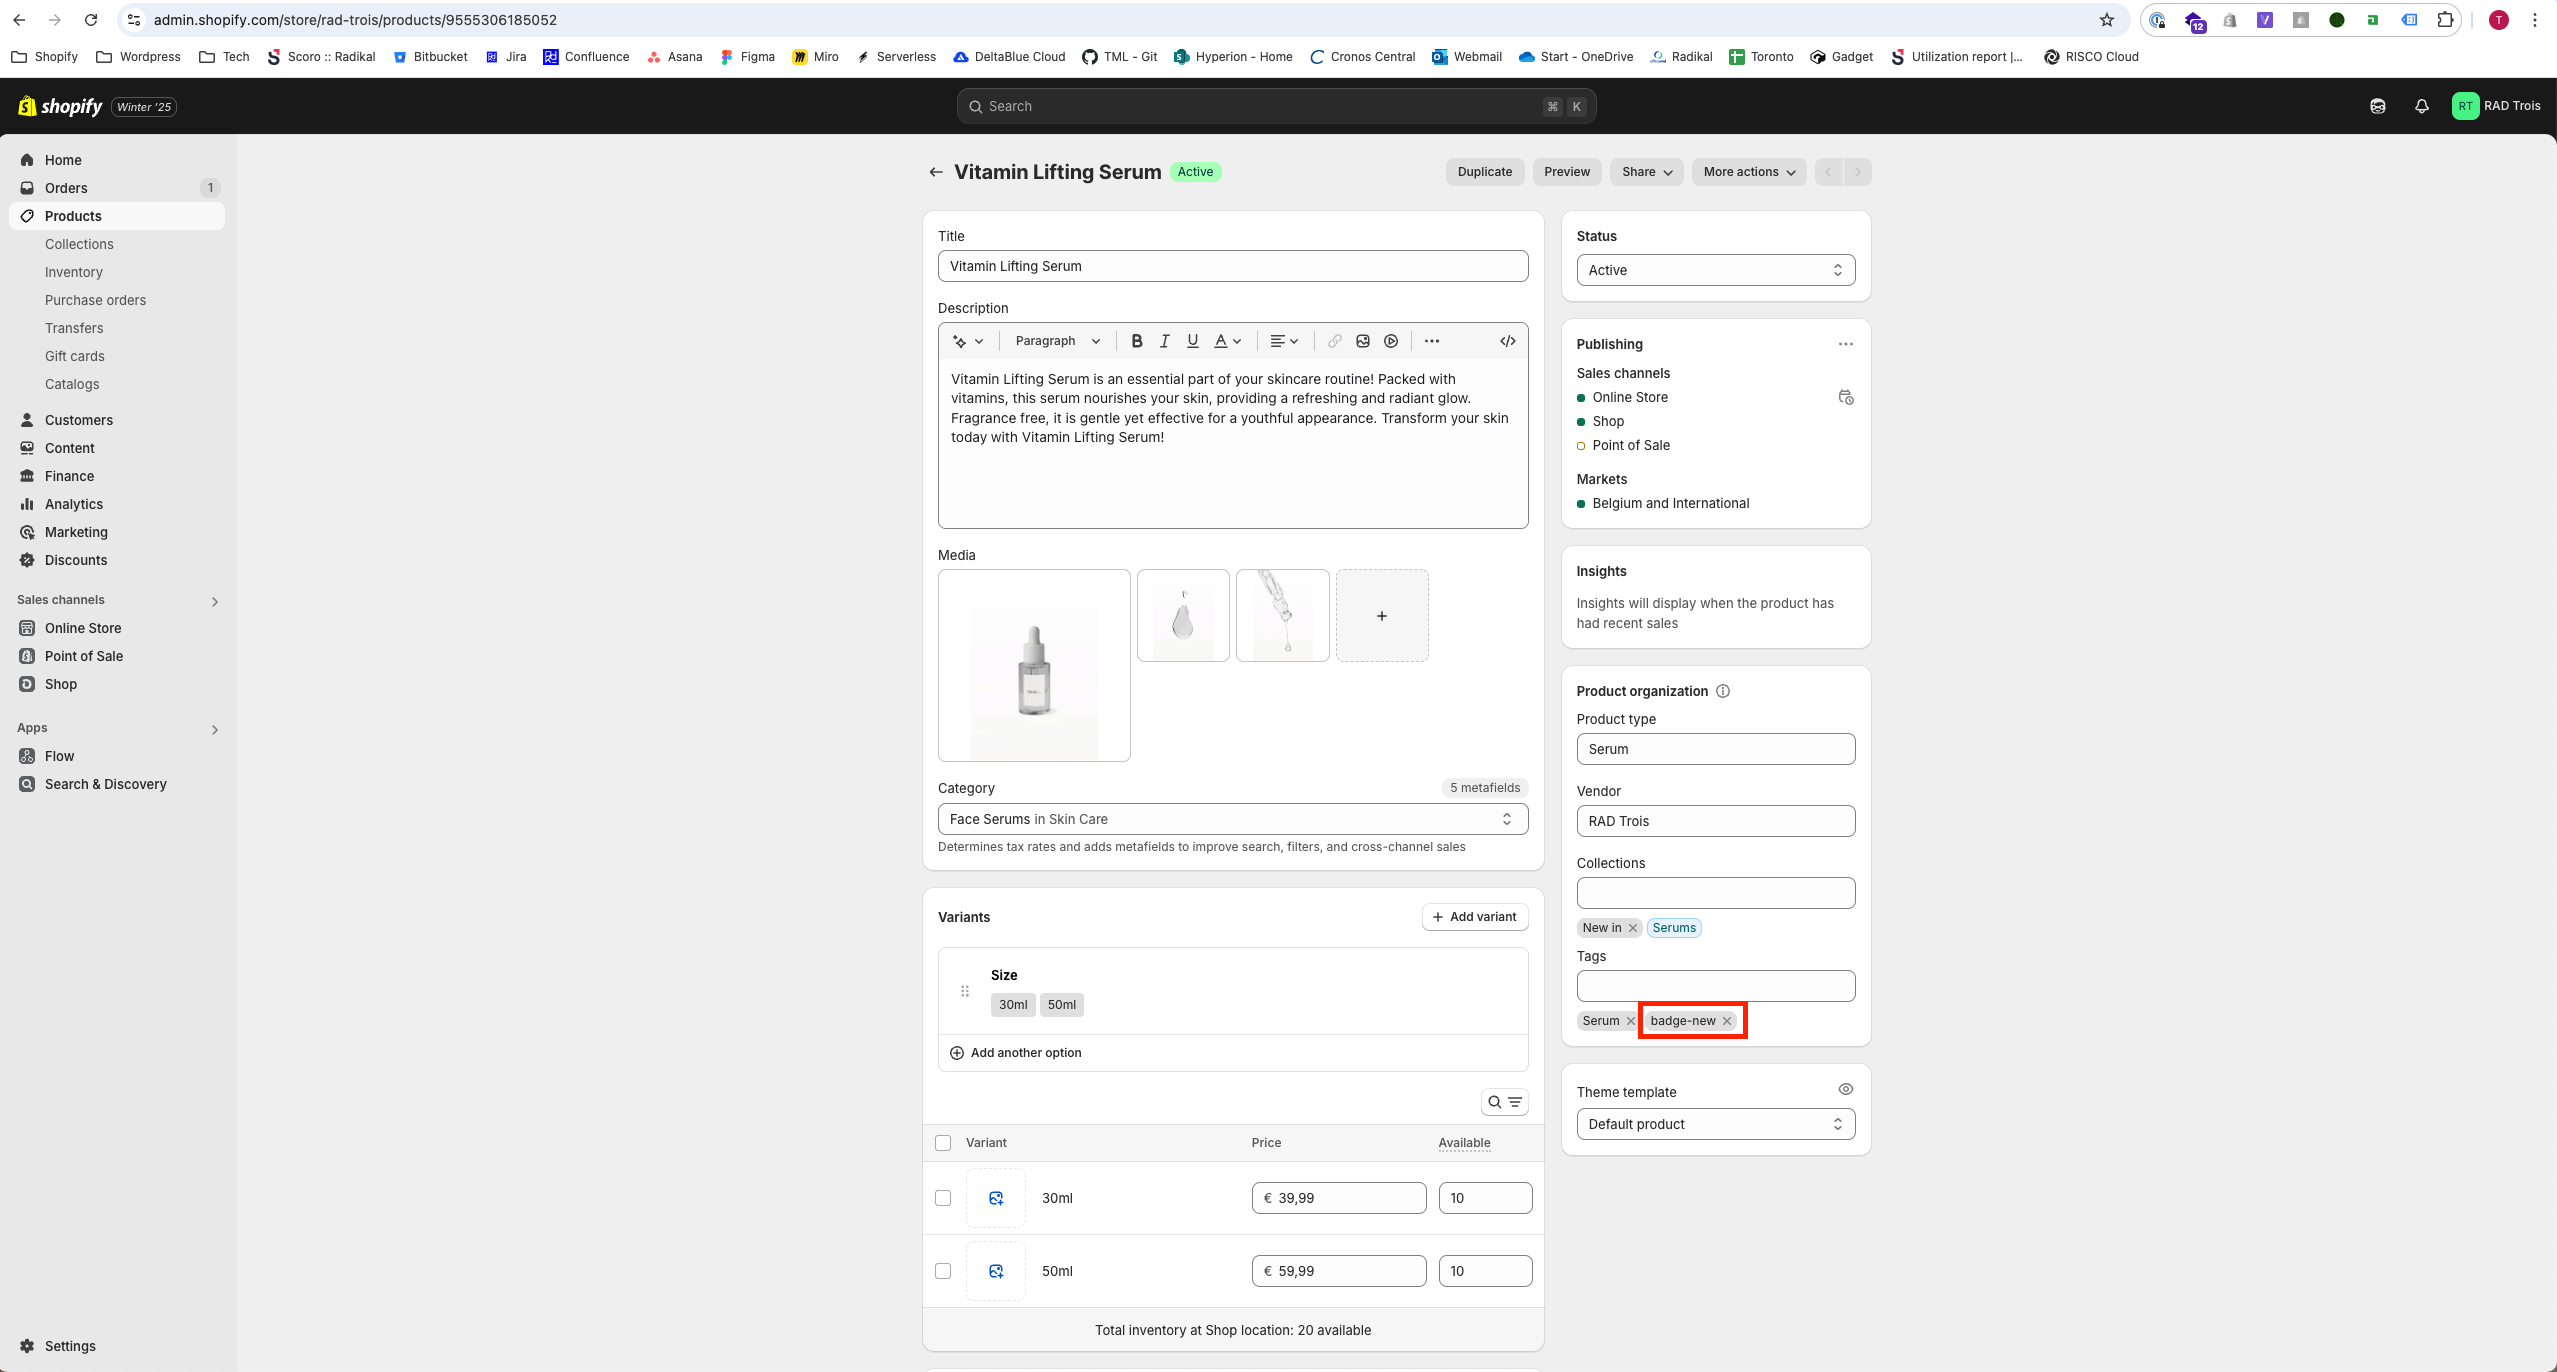Open Customers section
The height and width of the screenshot is (1372, 2557).
coord(117,420)
